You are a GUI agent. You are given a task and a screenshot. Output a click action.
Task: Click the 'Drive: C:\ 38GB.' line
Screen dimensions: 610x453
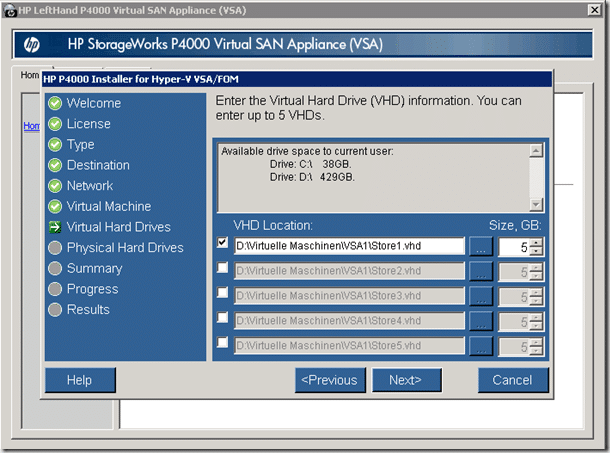pos(310,164)
